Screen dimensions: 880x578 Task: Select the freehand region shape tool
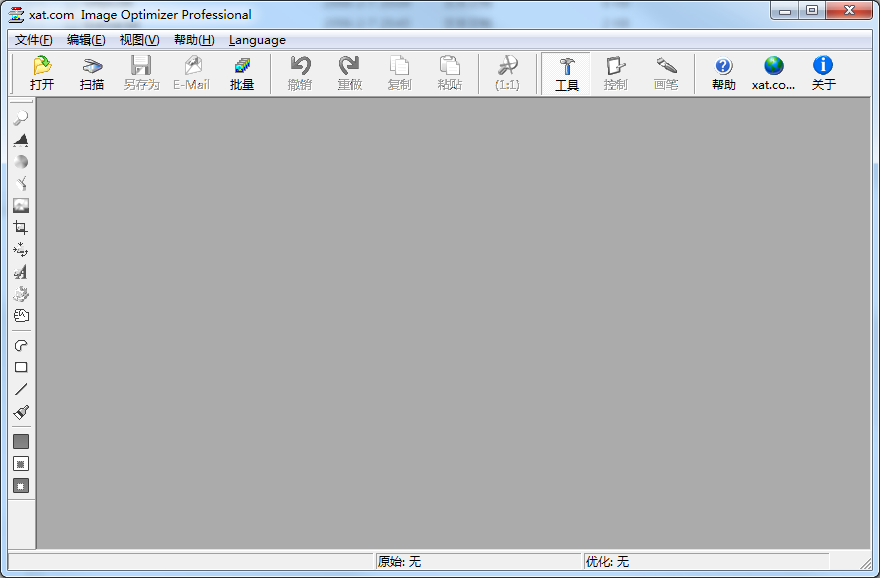point(21,346)
